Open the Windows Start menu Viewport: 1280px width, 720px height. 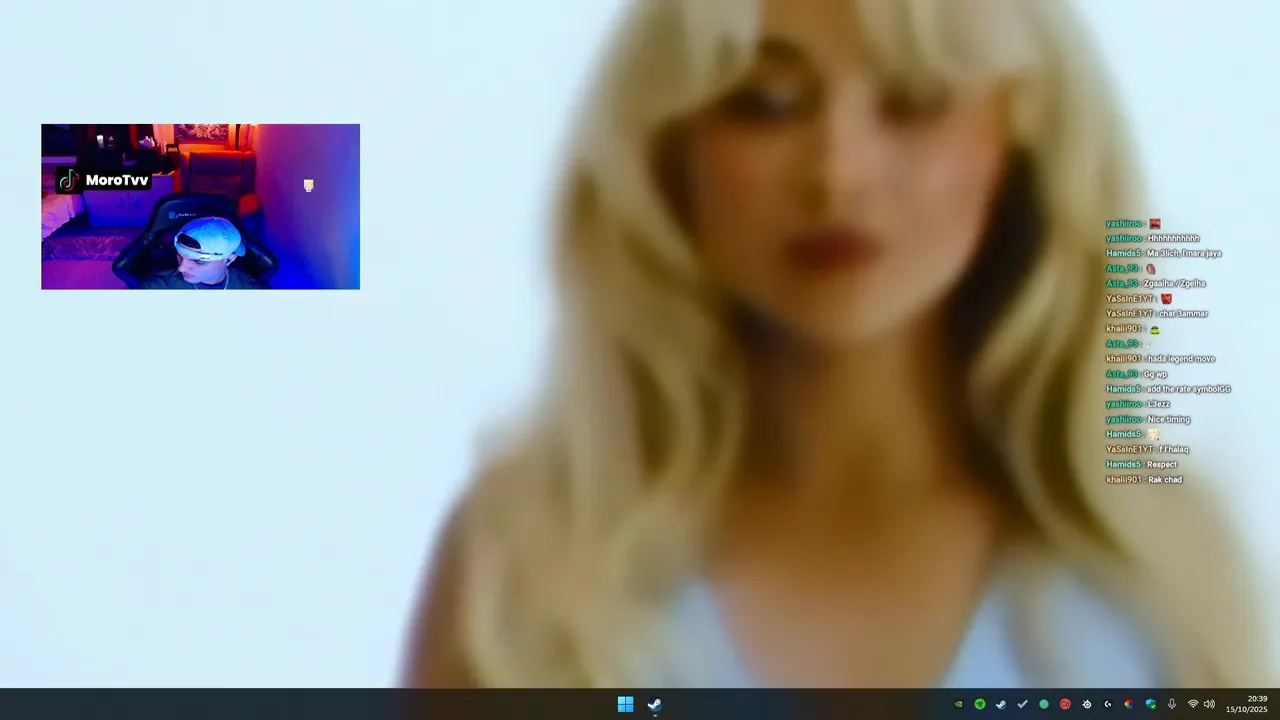pos(625,704)
